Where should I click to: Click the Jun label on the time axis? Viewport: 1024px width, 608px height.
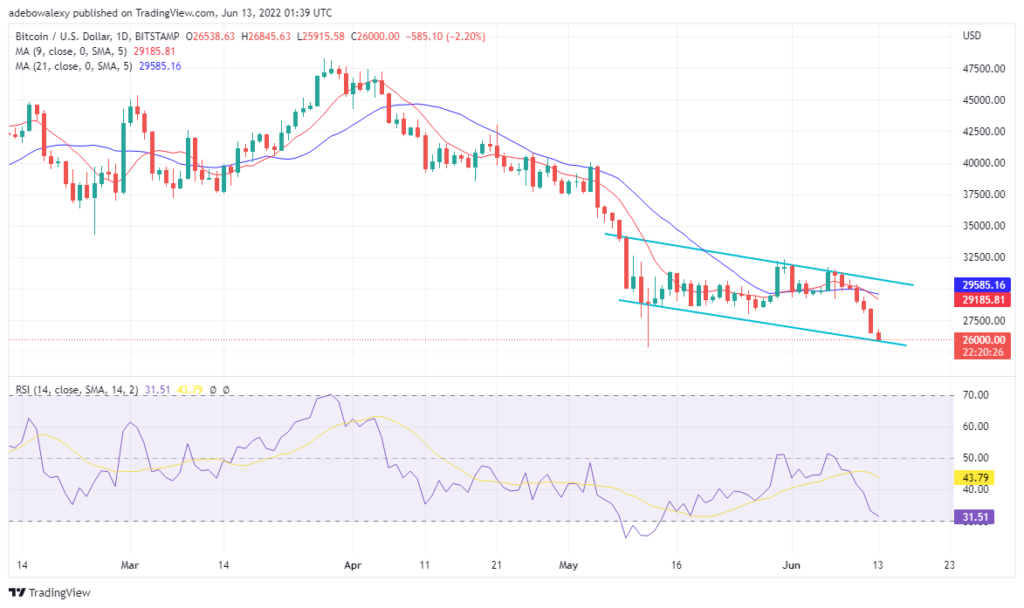pyautogui.click(x=791, y=565)
